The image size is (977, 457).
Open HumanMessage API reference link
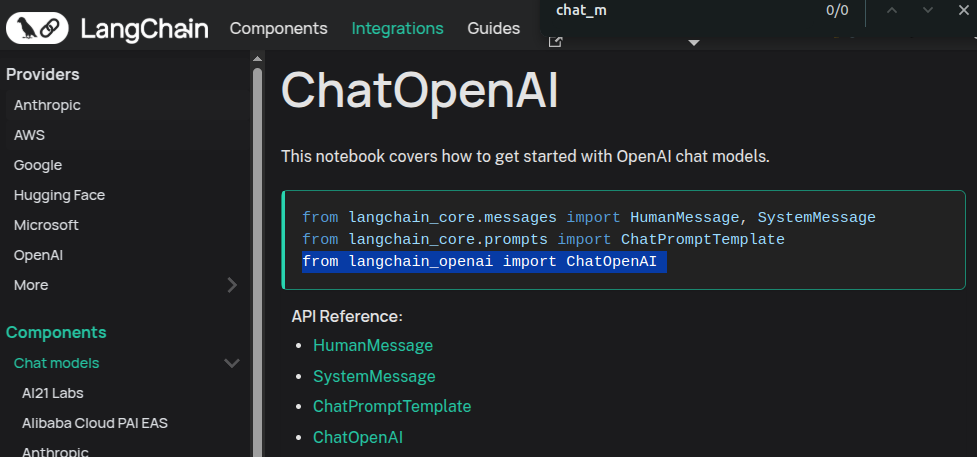tap(373, 345)
